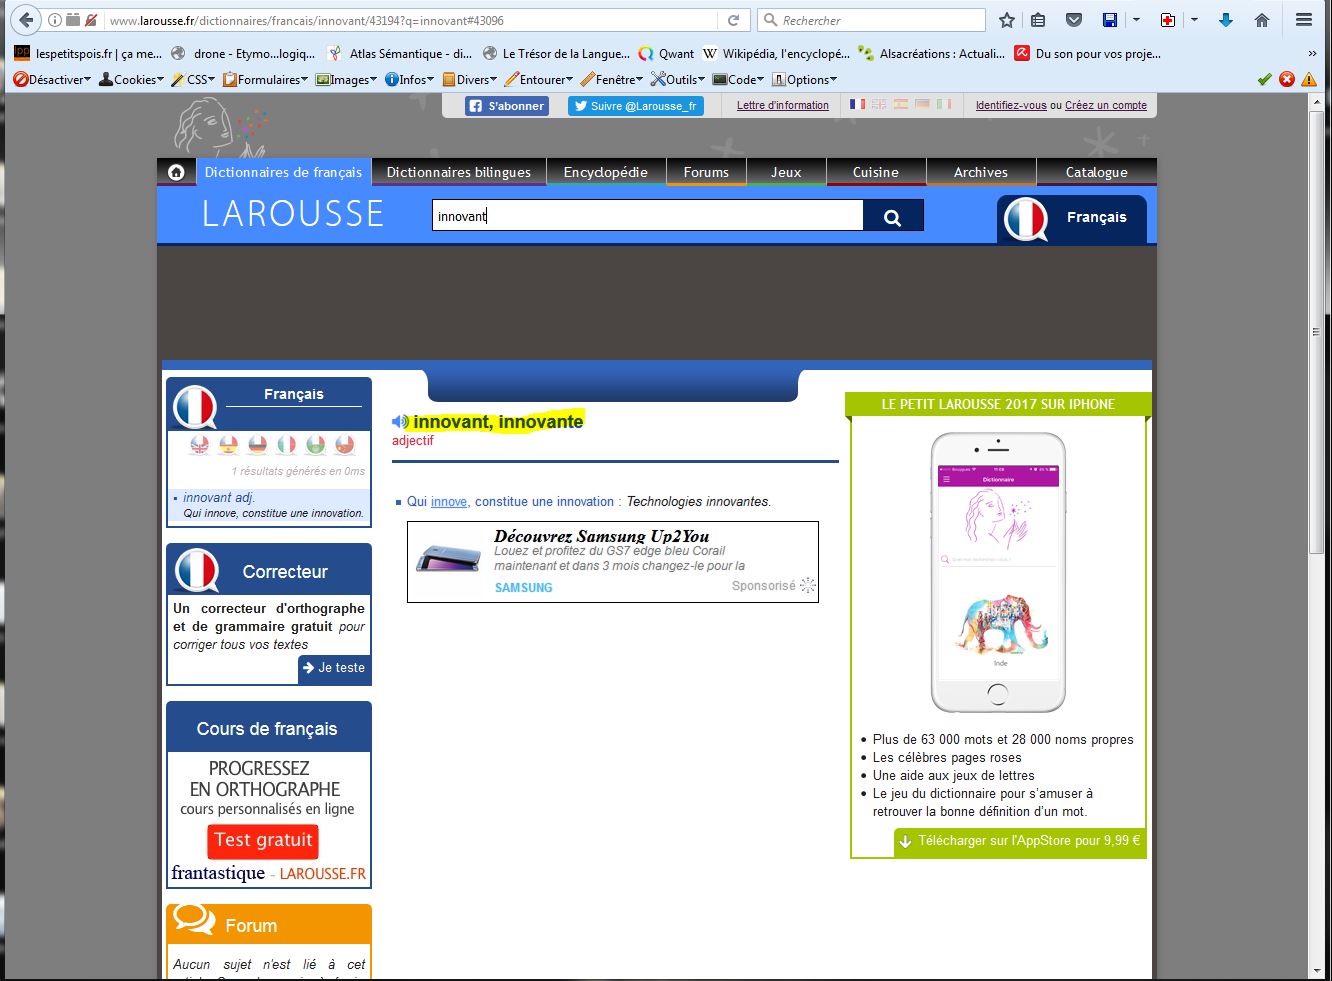Select the Arabic flag under Français panel
Screen dimensions: 1332x981
[x=316, y=445]
